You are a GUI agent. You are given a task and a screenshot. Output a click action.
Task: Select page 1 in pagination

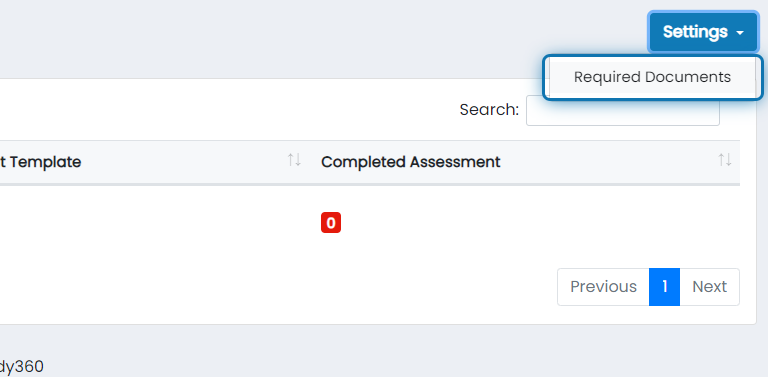click(x=665, y=287)
